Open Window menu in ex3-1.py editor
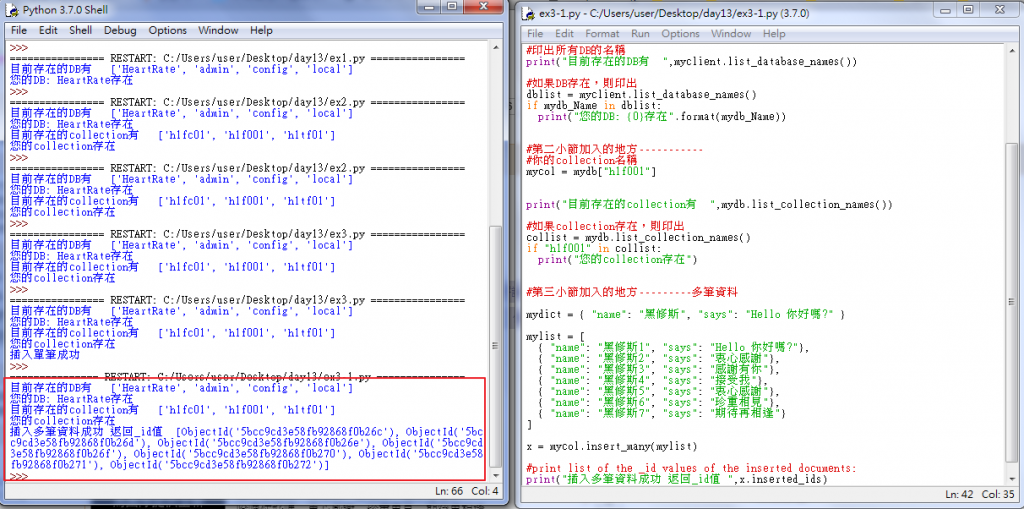Screen dimensions: 1024x509 731,33
